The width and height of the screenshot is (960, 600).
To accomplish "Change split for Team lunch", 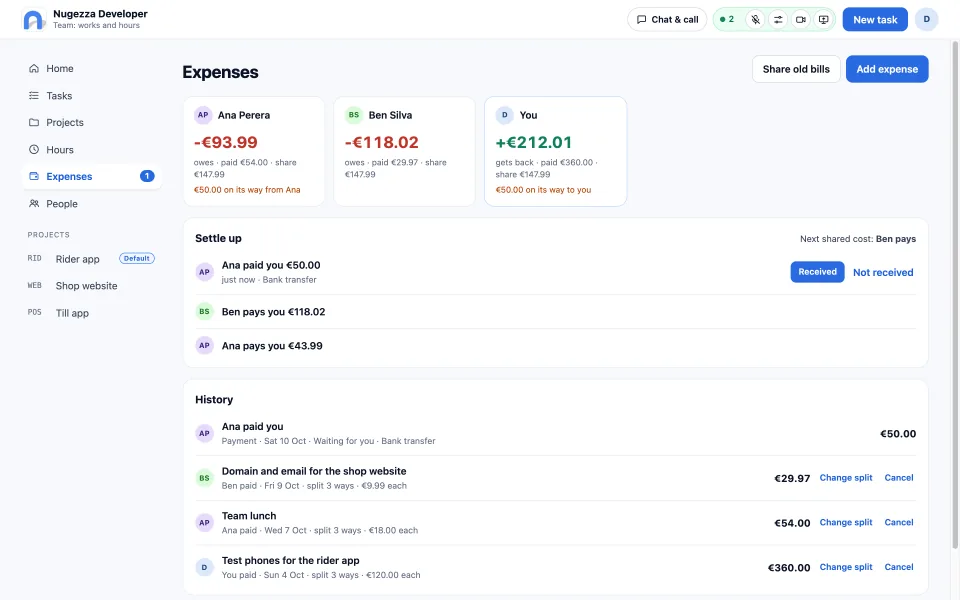I will pos(846,522).
